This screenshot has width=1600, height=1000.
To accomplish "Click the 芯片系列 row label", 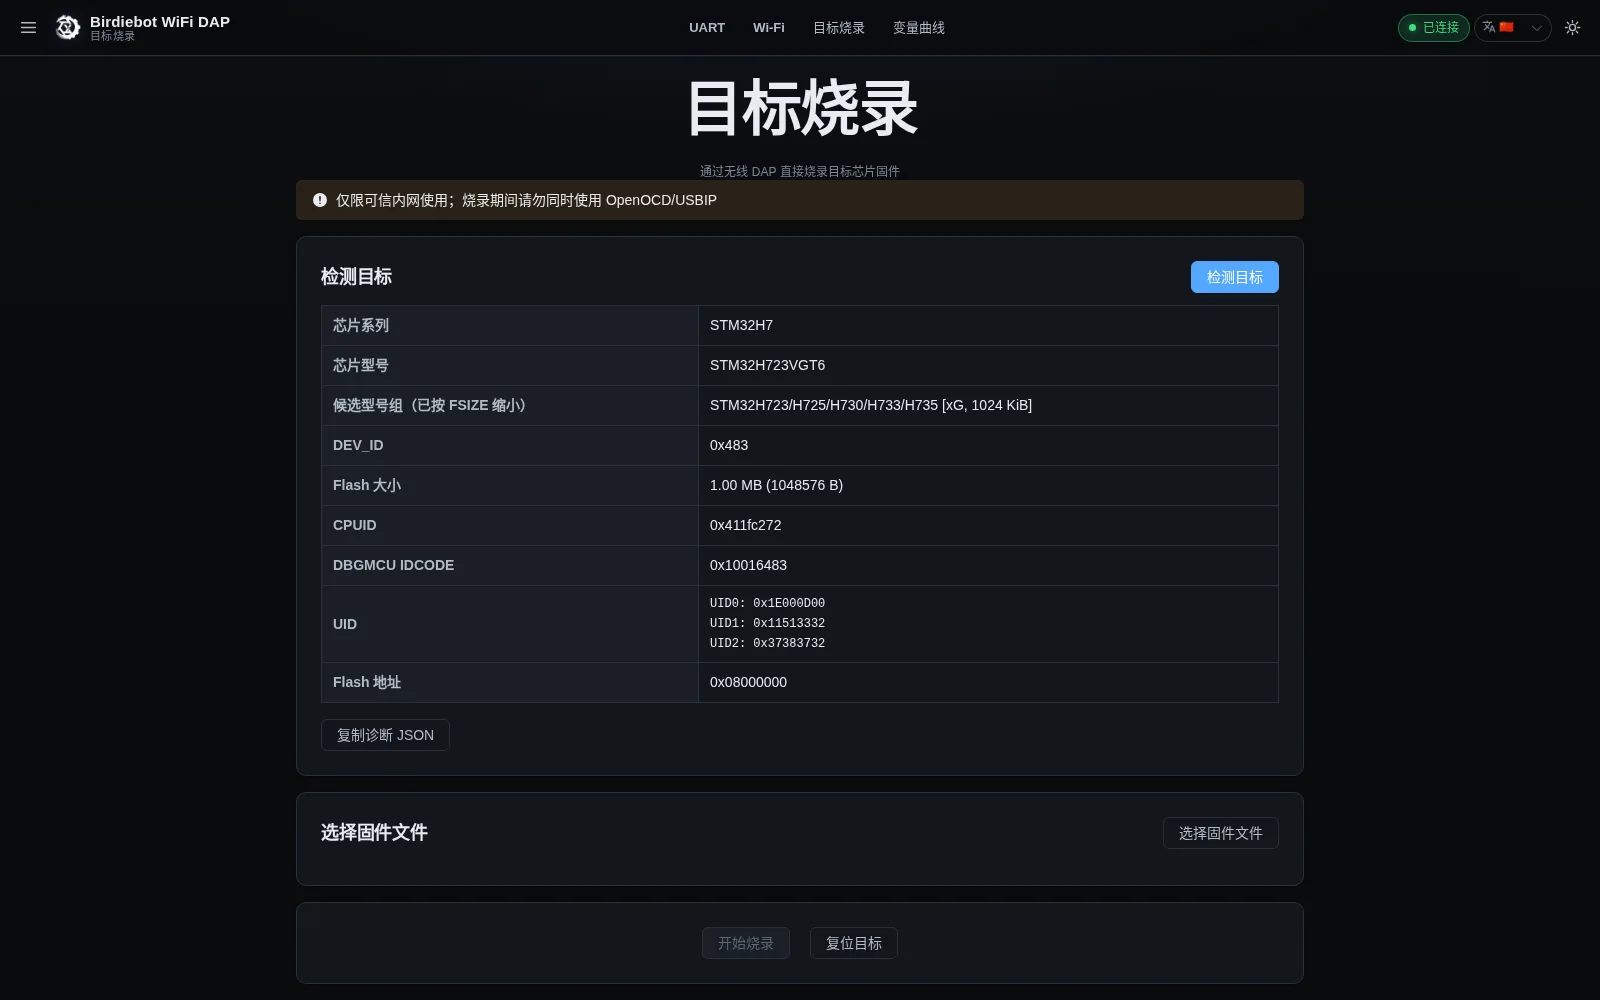I will click(x=361, y=325).
